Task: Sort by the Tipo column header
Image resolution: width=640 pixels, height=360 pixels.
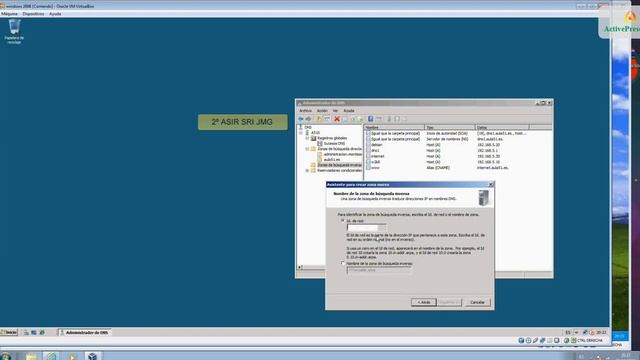Action: (450, 127)
